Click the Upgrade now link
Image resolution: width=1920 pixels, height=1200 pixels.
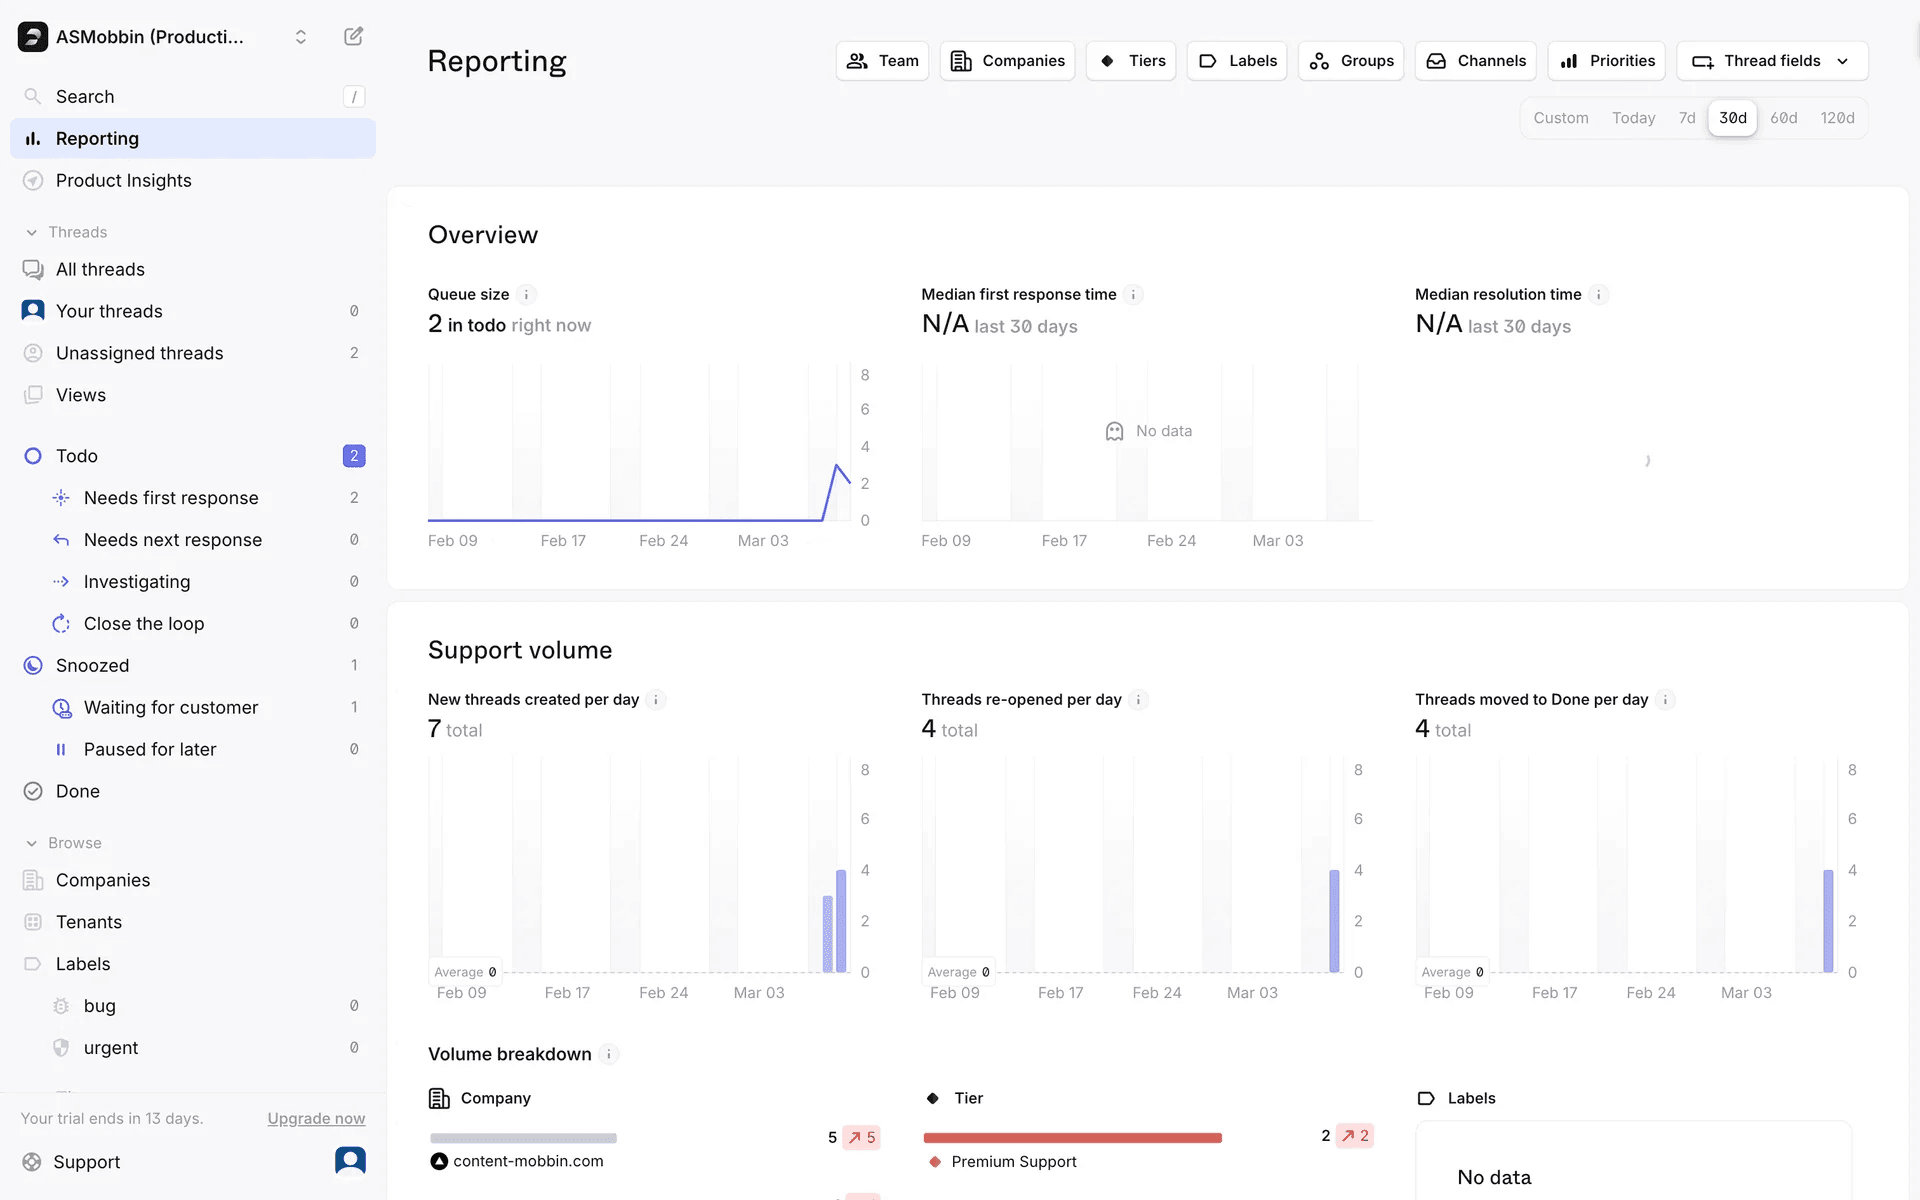(316, 1118)
